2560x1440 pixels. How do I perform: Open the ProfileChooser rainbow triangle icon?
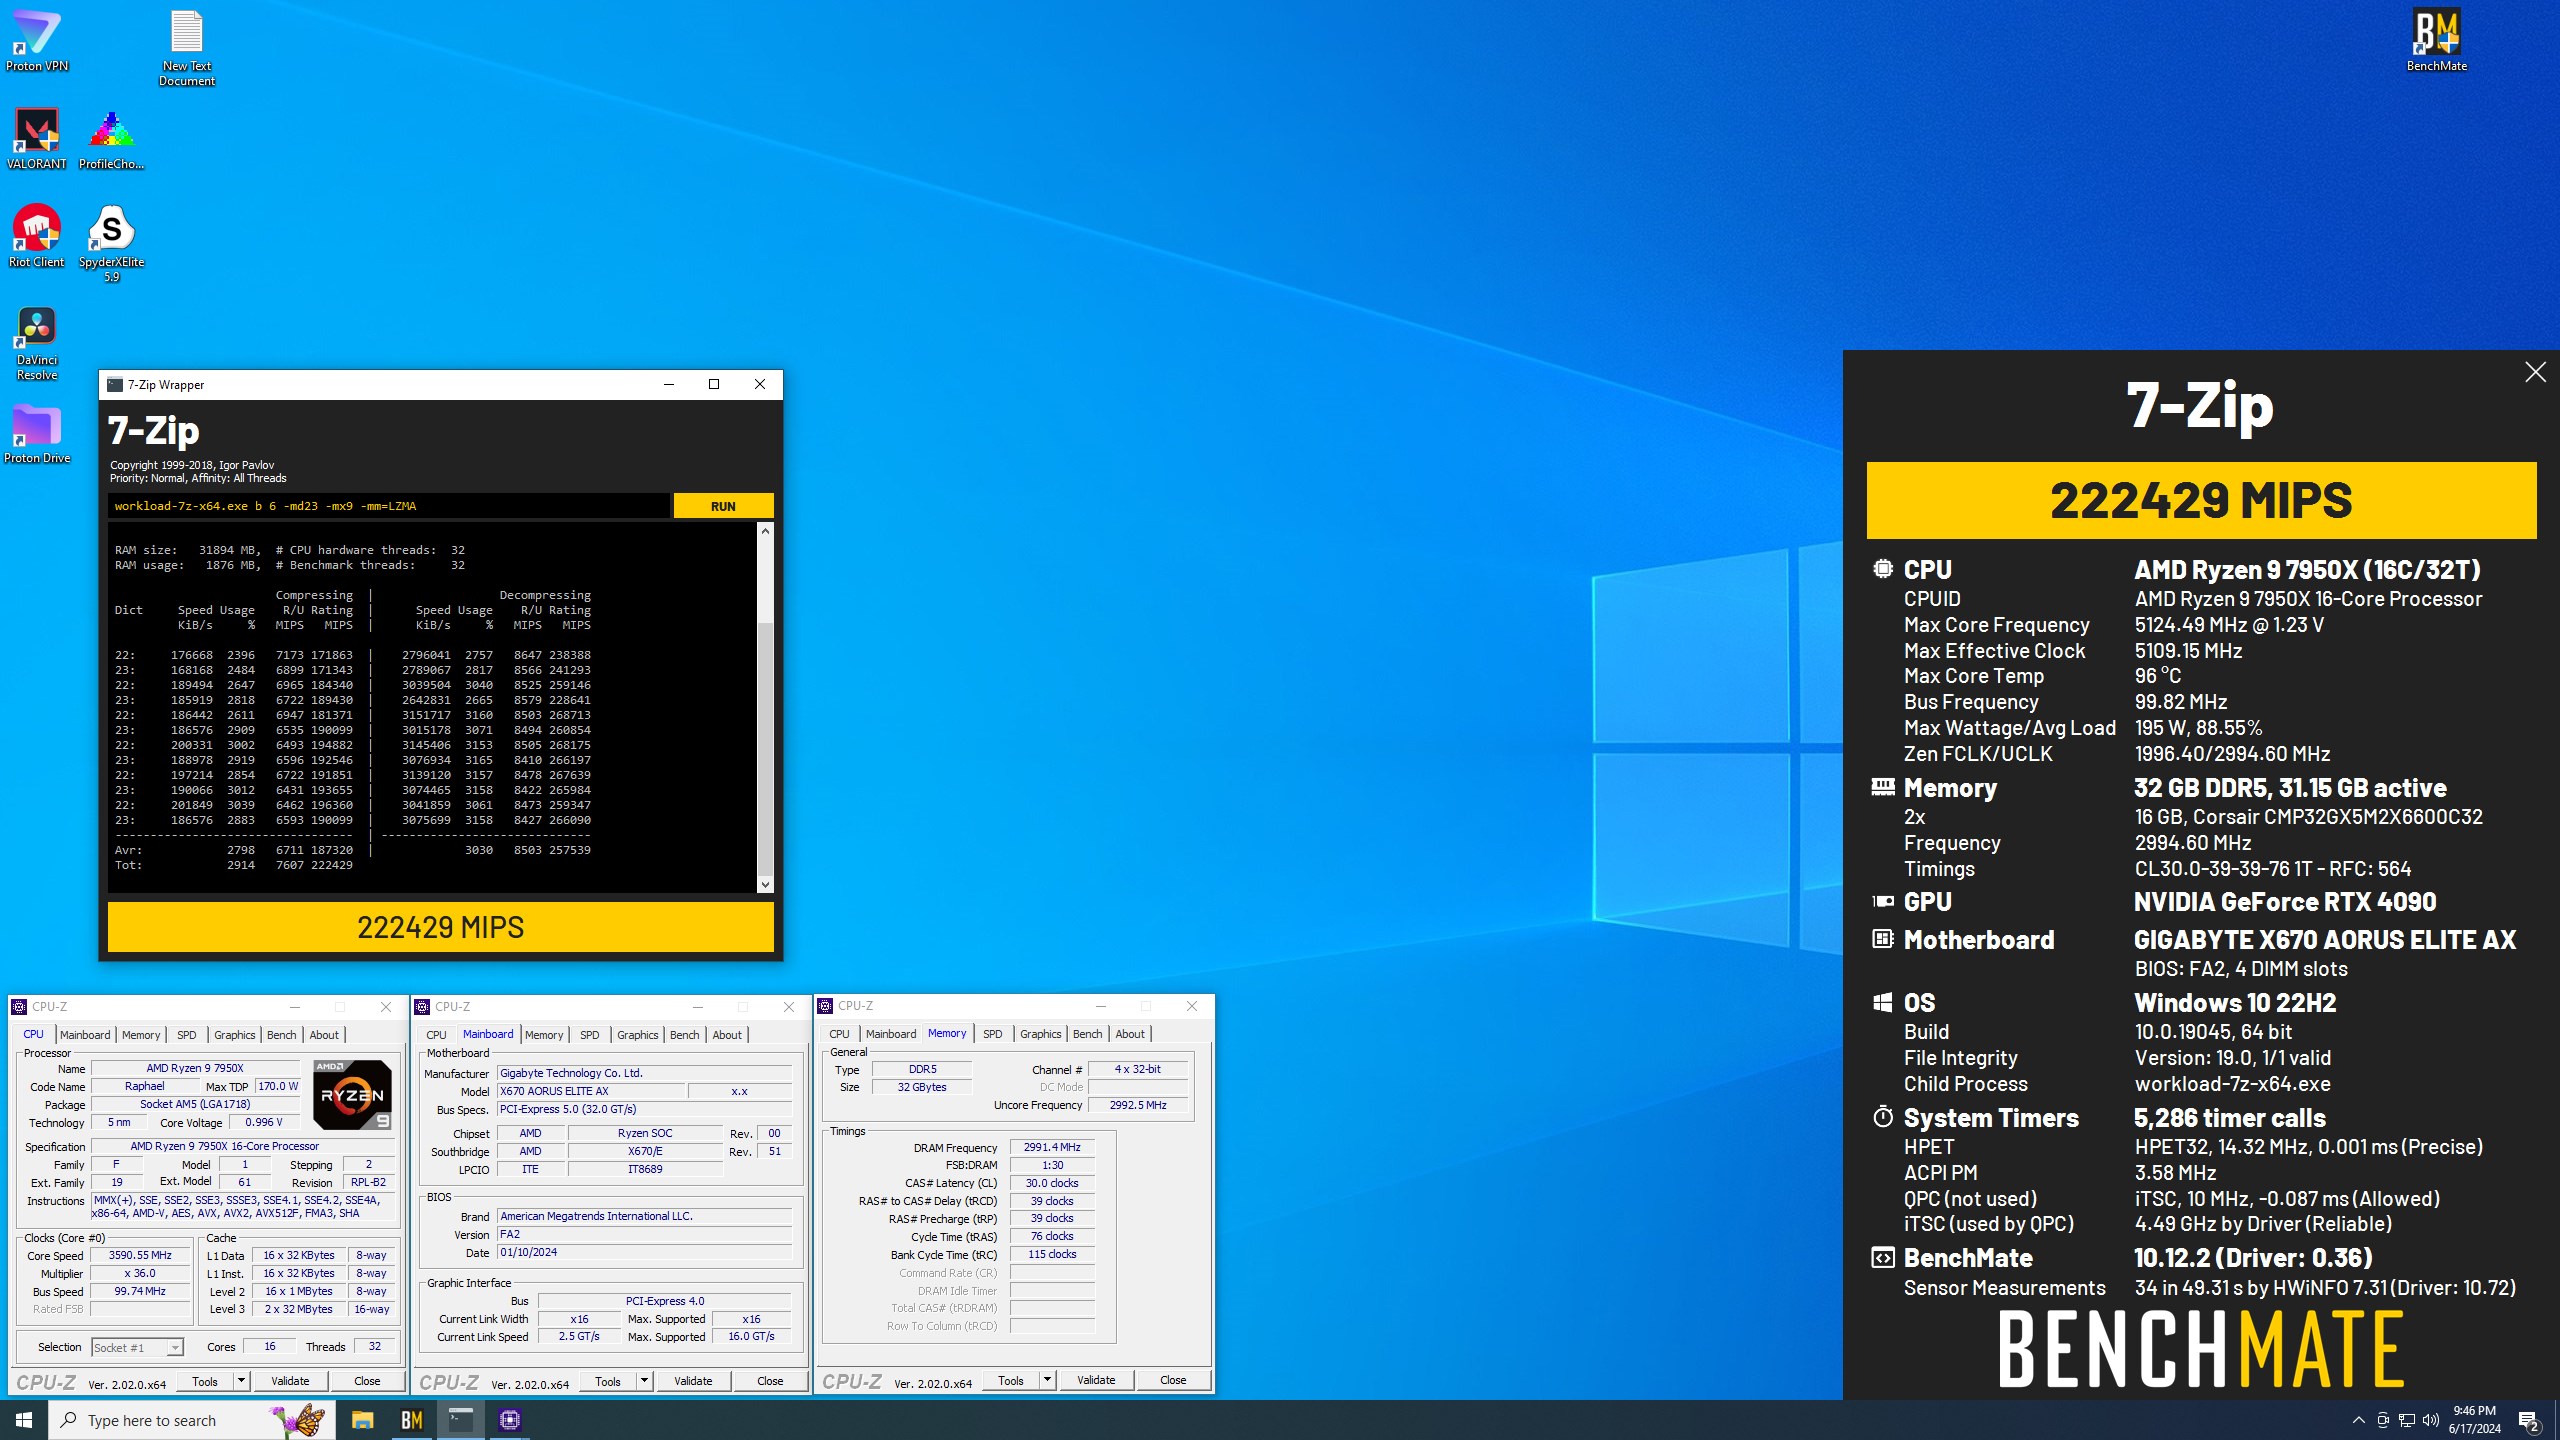[x=111, y=138]
